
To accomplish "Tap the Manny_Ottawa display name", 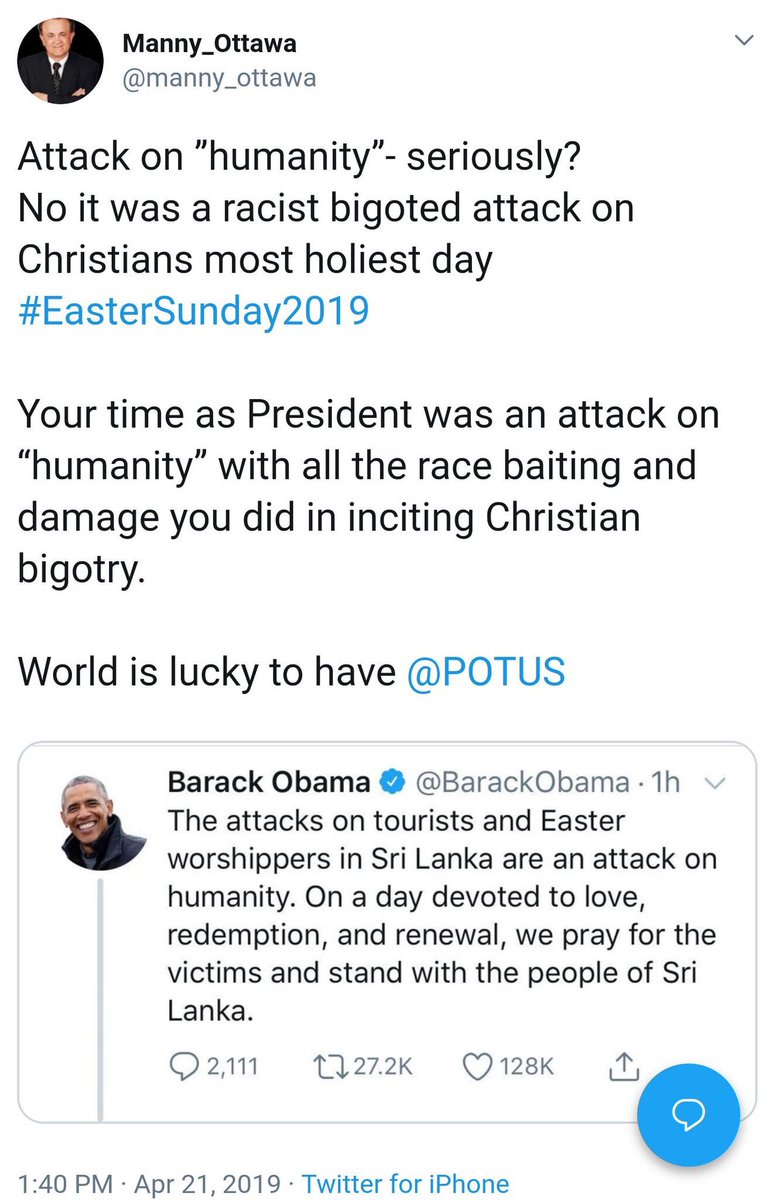I will 209,44.
